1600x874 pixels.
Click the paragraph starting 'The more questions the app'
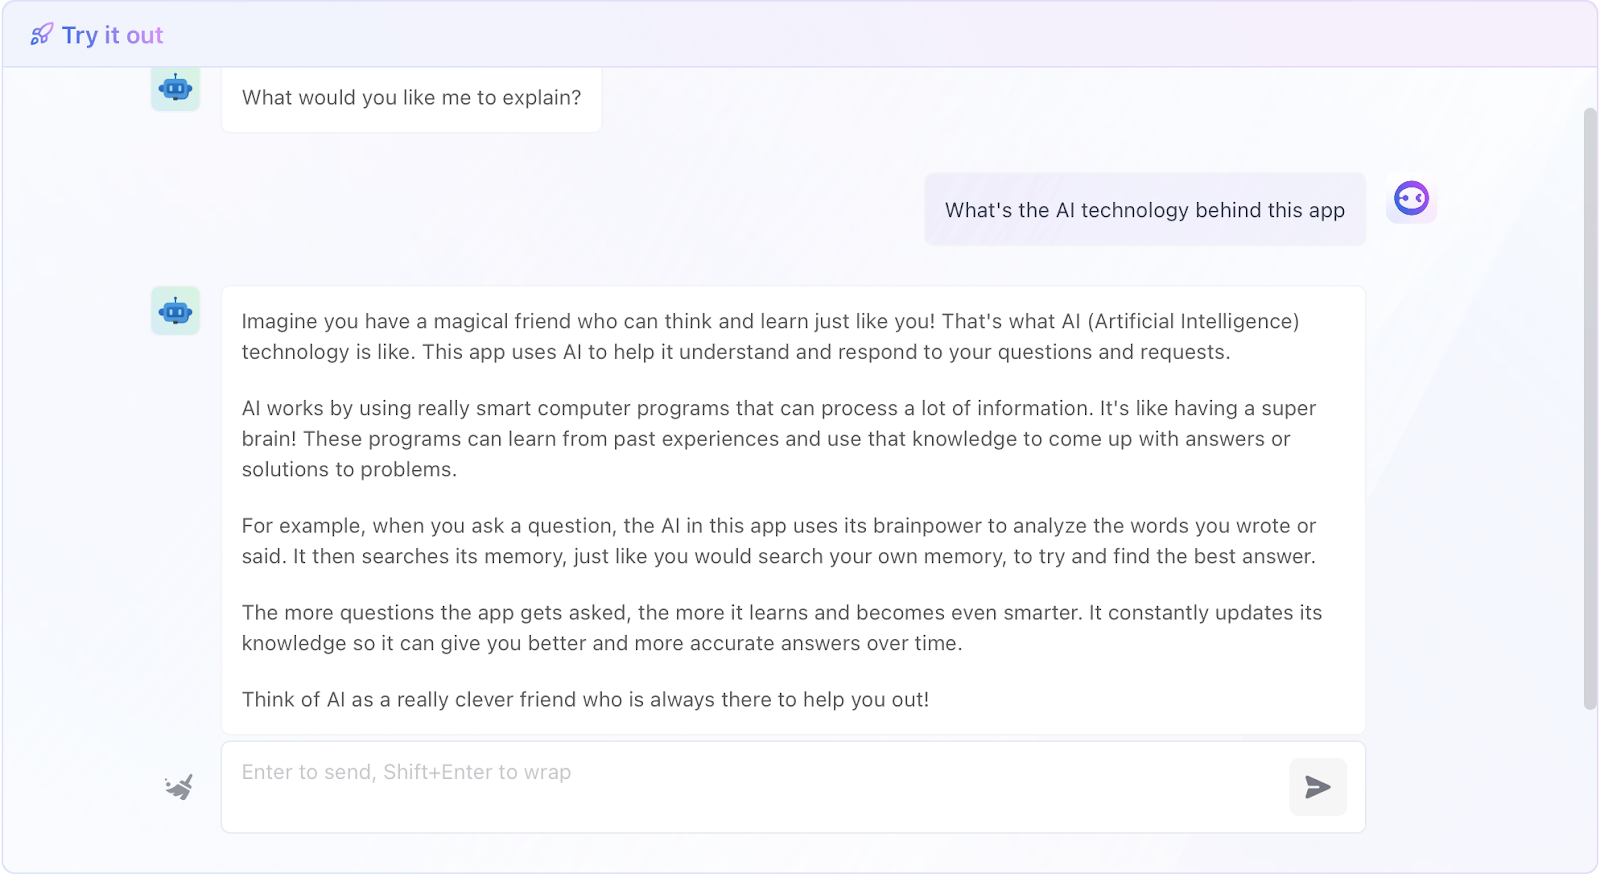(x=781, y=627)
